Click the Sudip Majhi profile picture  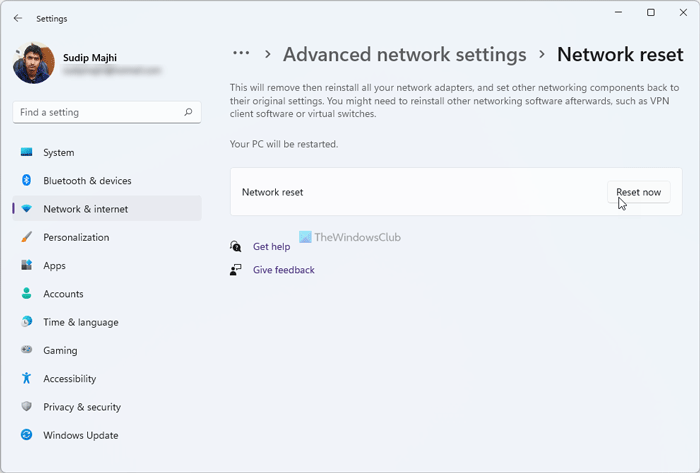pyautogui.click(x=33, y=63)
